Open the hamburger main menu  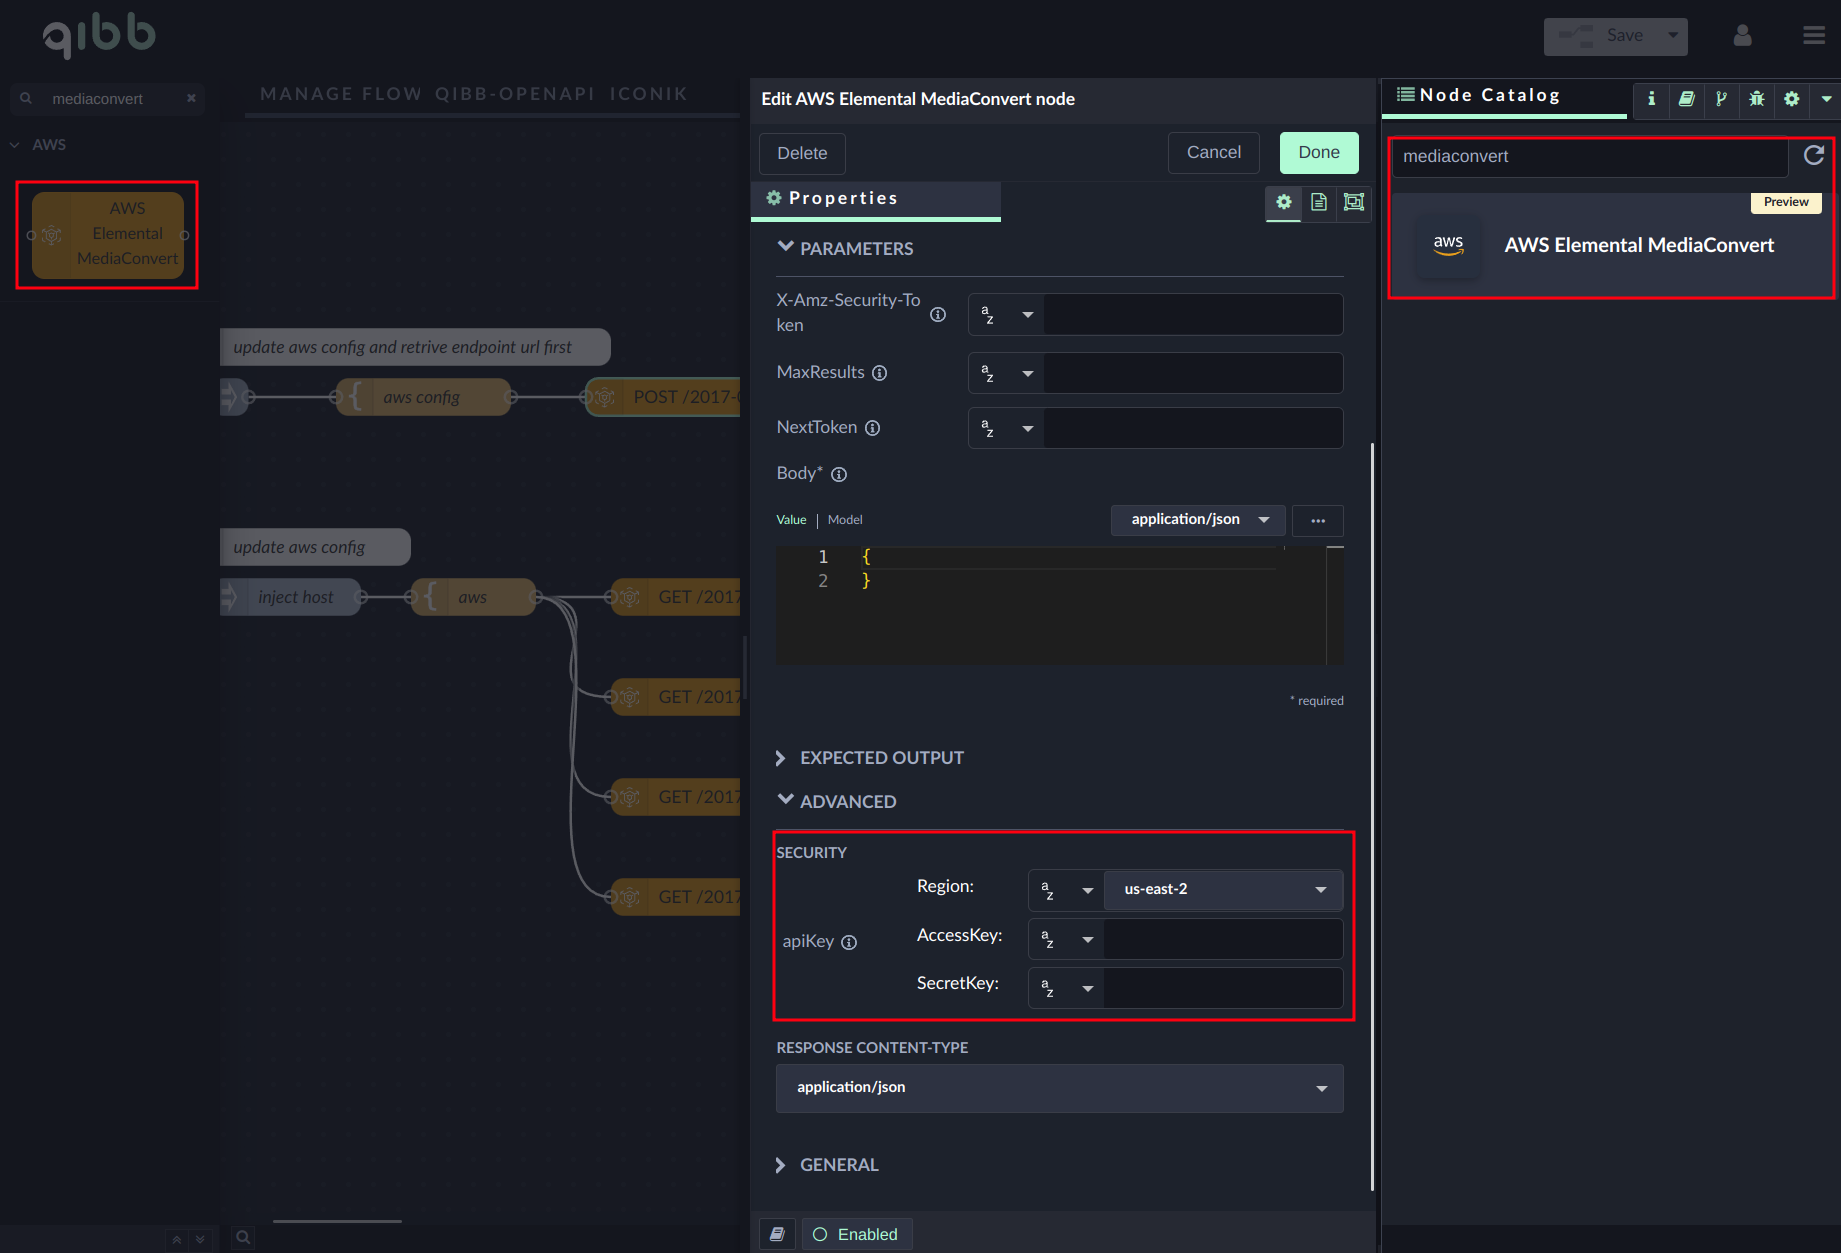point(1813,36)
